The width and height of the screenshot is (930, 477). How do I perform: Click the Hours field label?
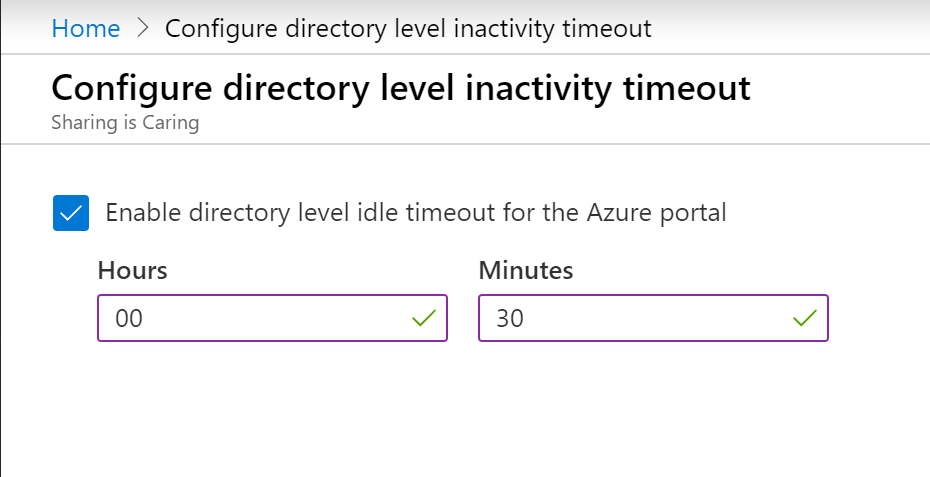133,271
